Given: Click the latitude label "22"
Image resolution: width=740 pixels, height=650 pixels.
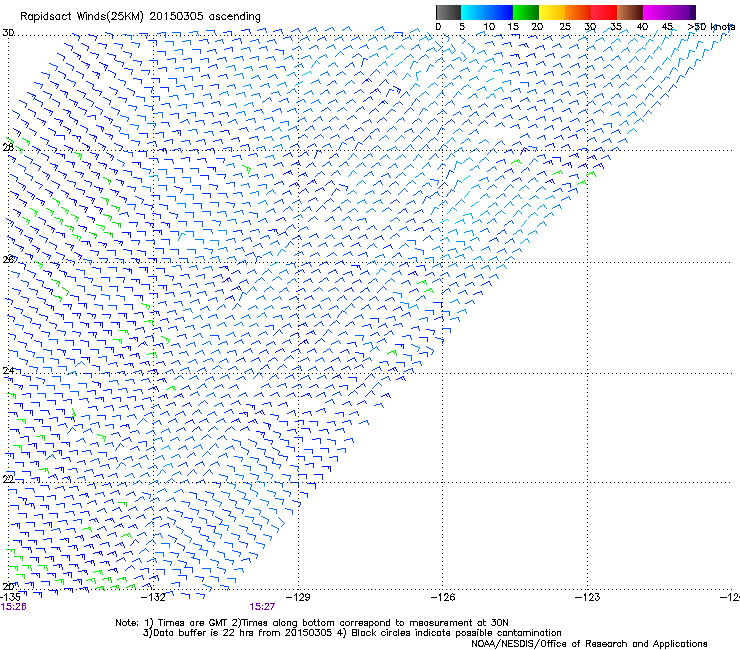Looking at the screenshot, I should point(8,479).
